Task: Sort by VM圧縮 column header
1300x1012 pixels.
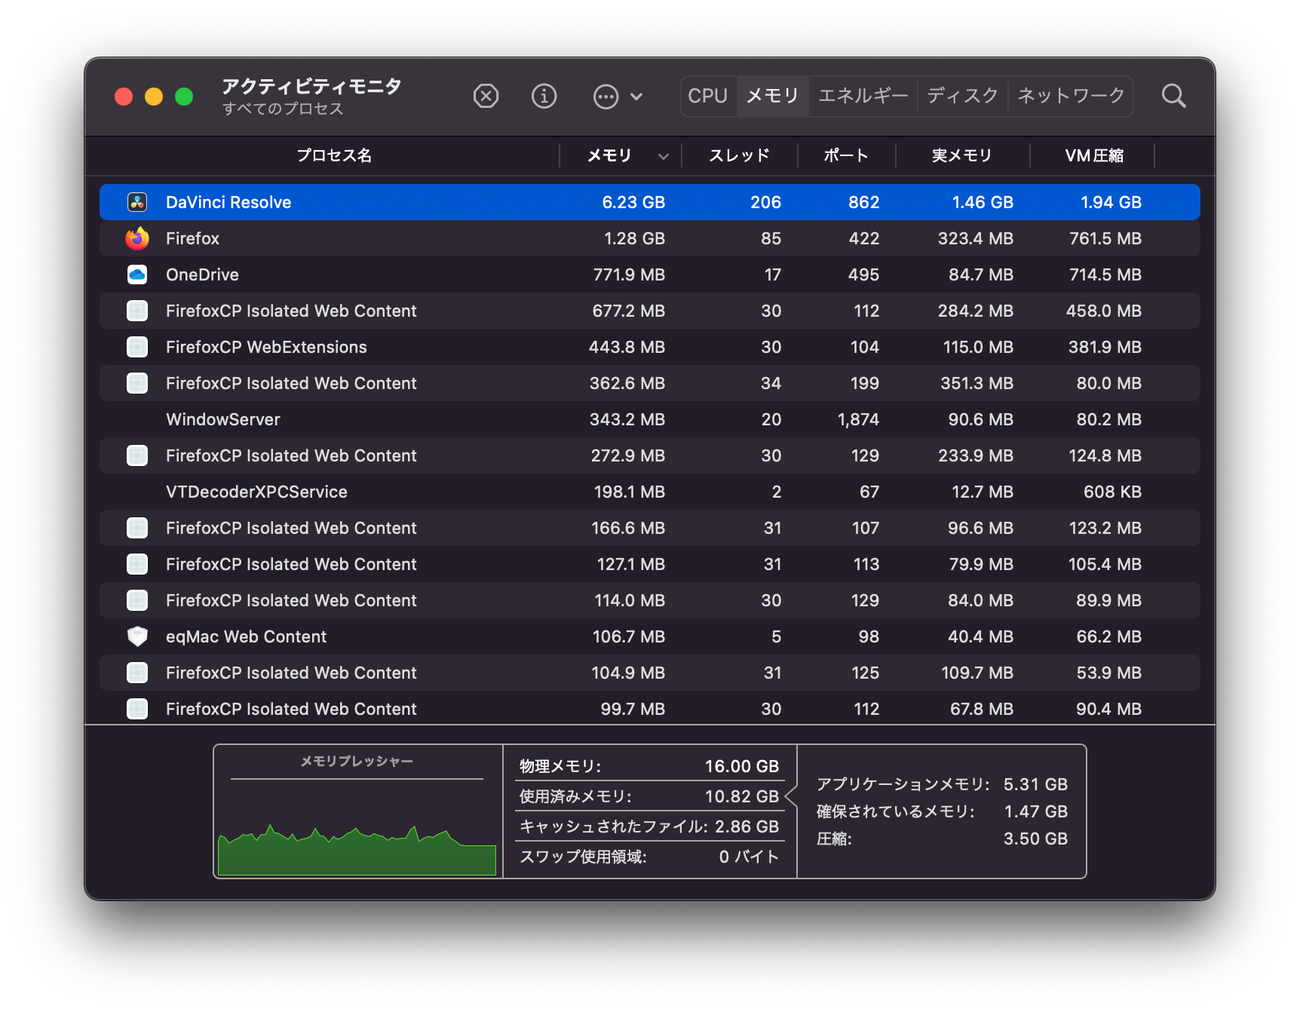Action: tap(1093, 156)
